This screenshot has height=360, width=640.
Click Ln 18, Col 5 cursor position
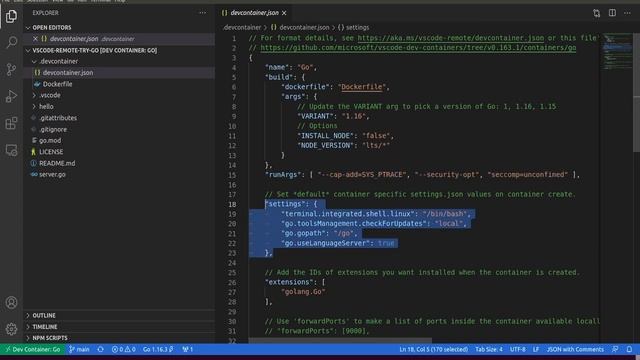[x=433, y=349]
